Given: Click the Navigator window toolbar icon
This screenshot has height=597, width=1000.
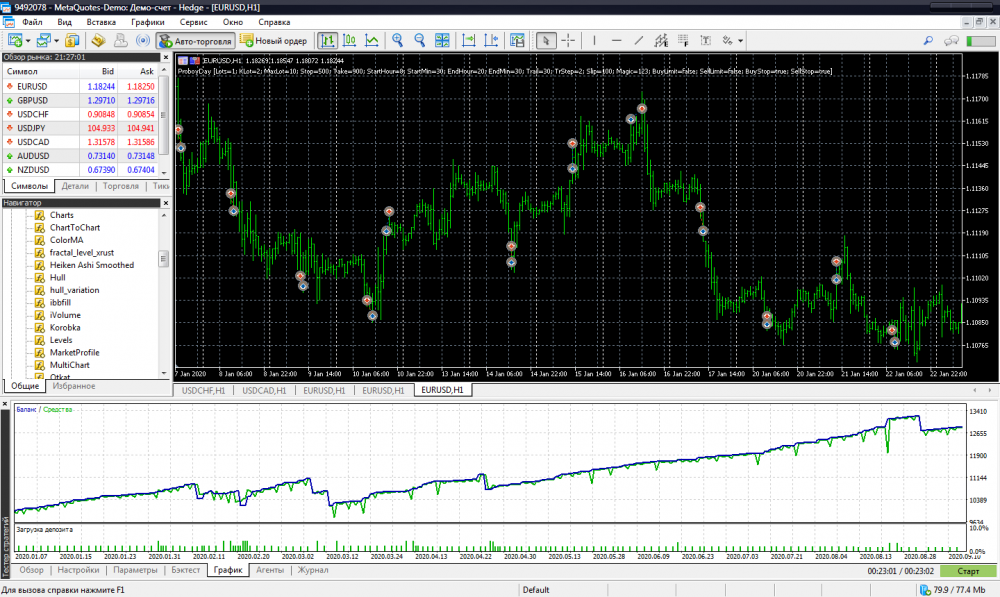Looking at the screenshot, I should tap(120, 41).
